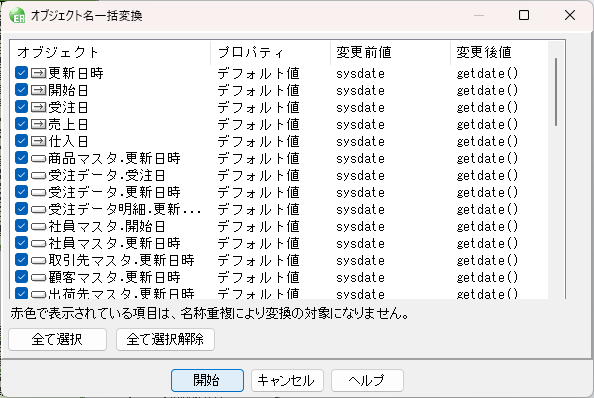Viewport: 594px width, 398px height.
Task: Toggle the 受注データ明細.更新... checkbox
Action: pyautogui.click(x=22, y=209)
